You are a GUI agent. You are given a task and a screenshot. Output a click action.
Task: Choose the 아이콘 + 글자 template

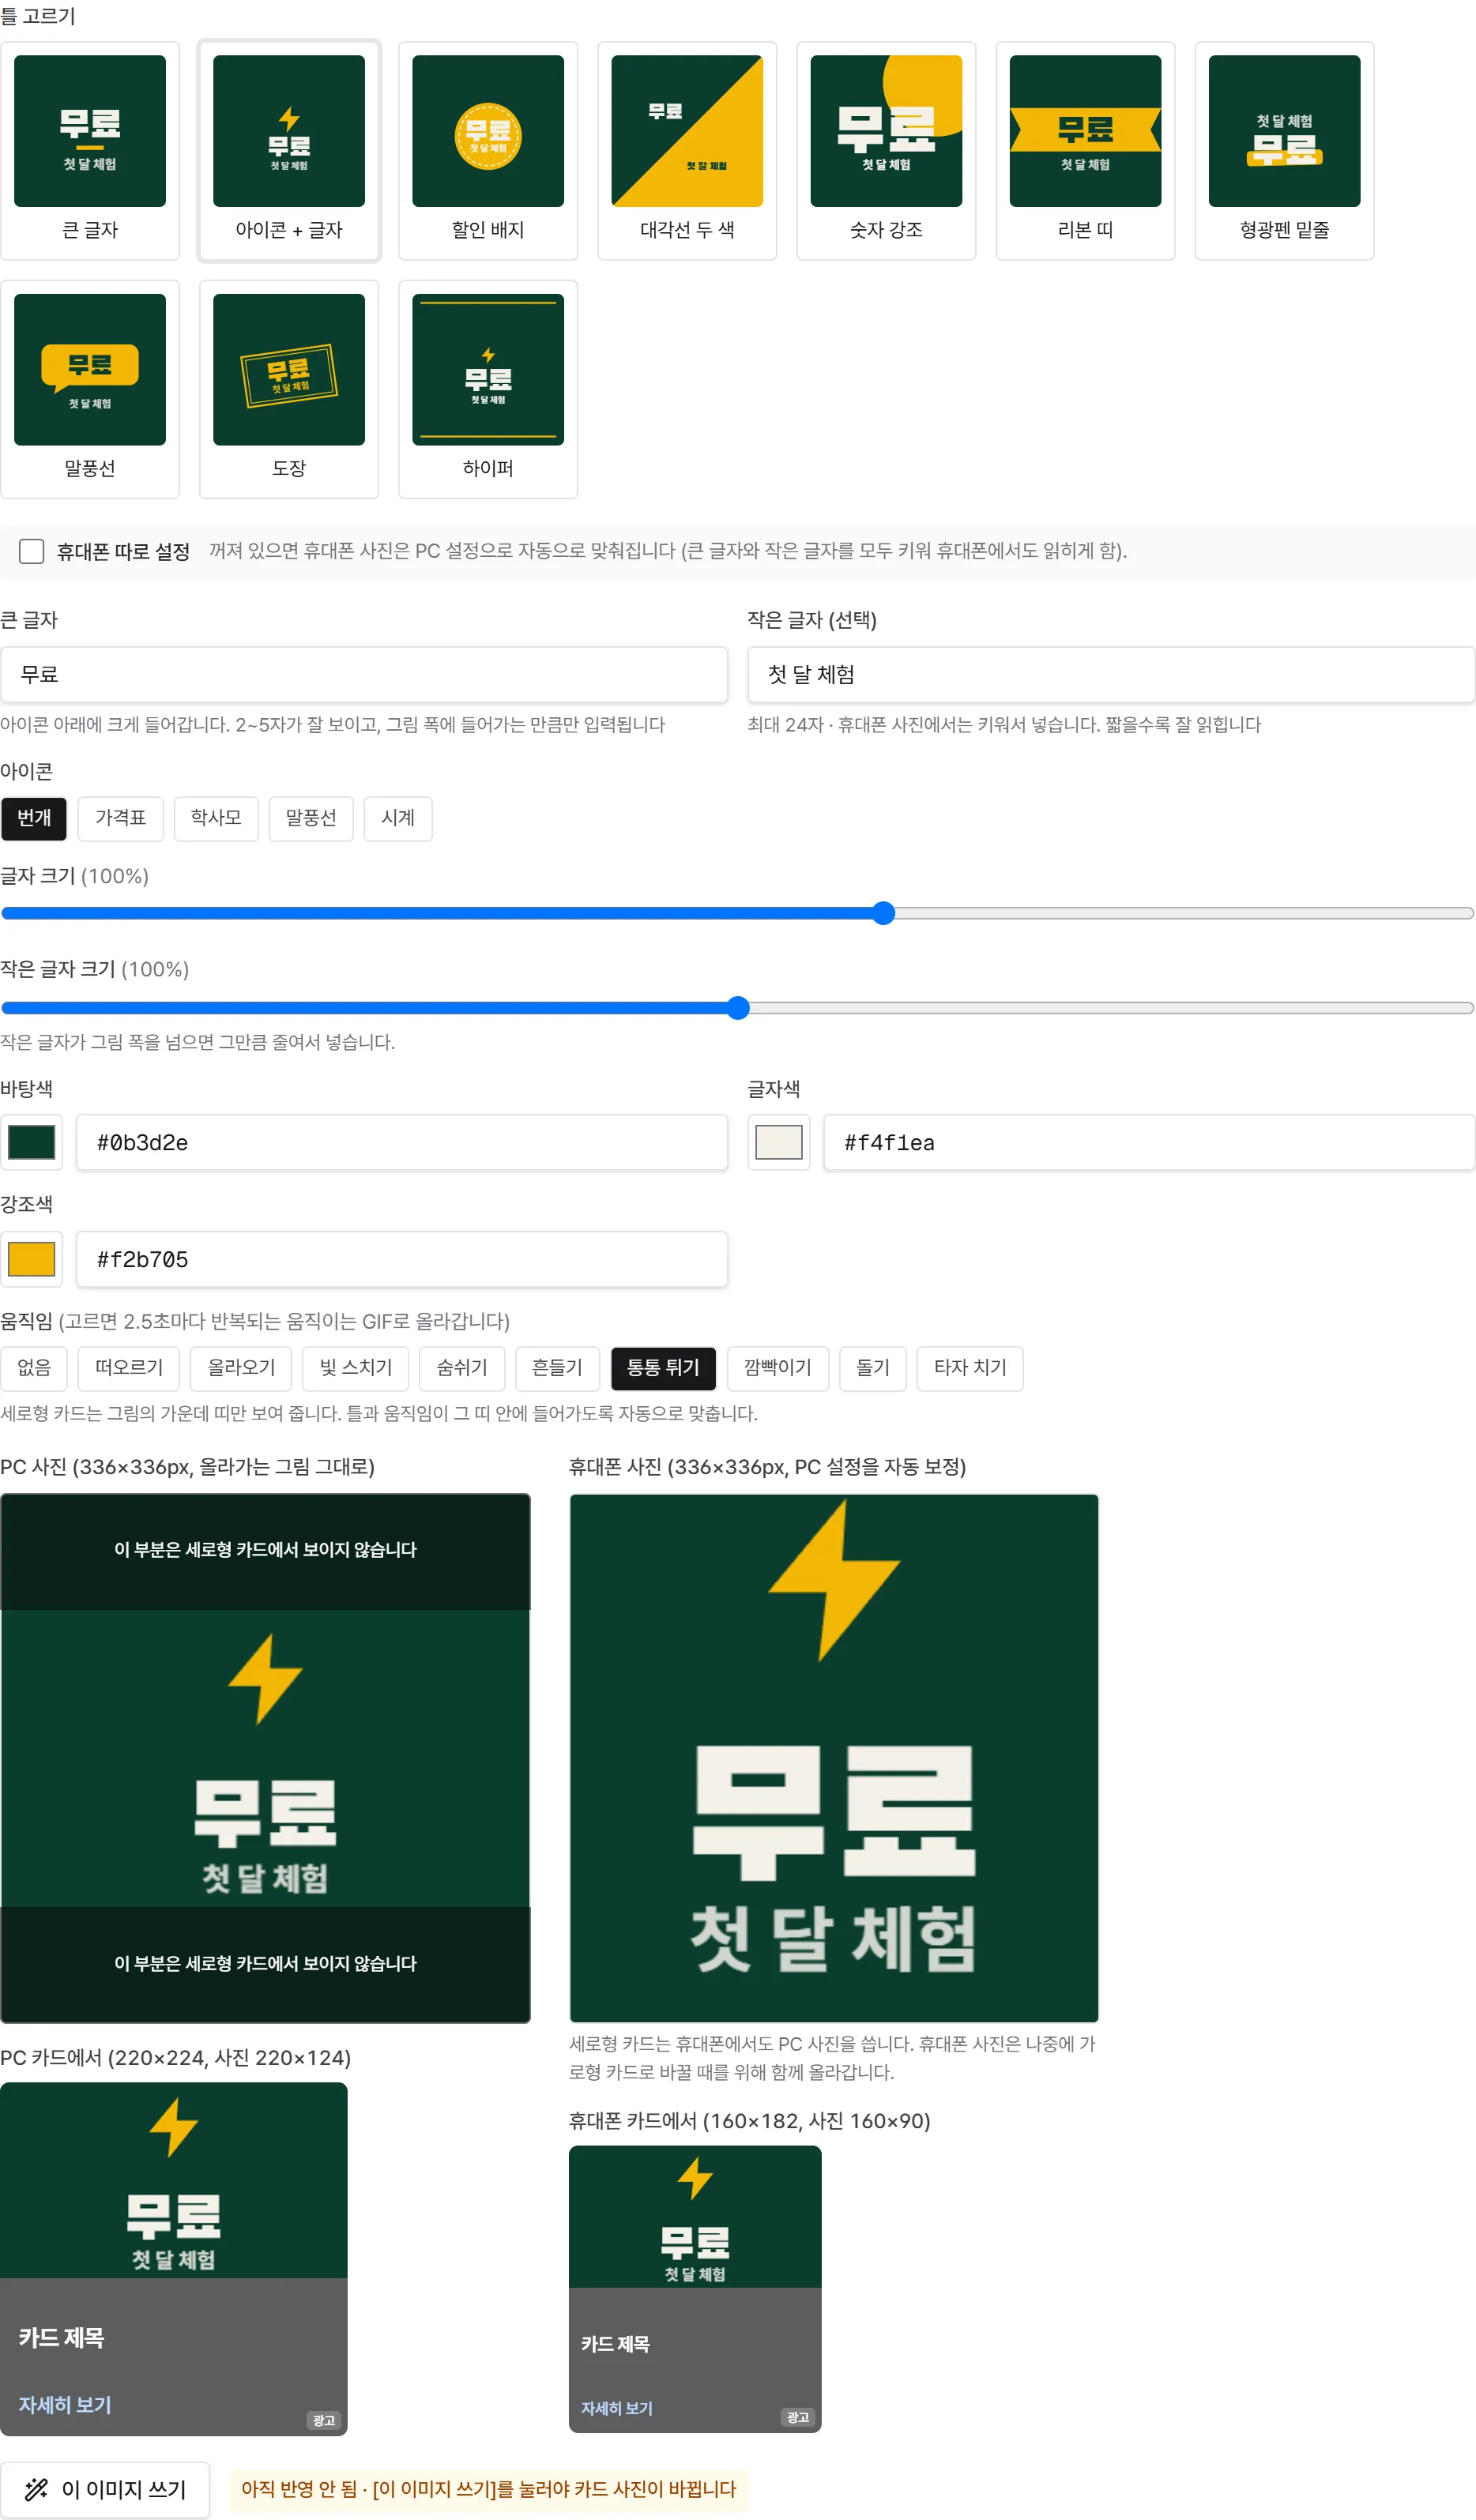[x=289, y=151]
